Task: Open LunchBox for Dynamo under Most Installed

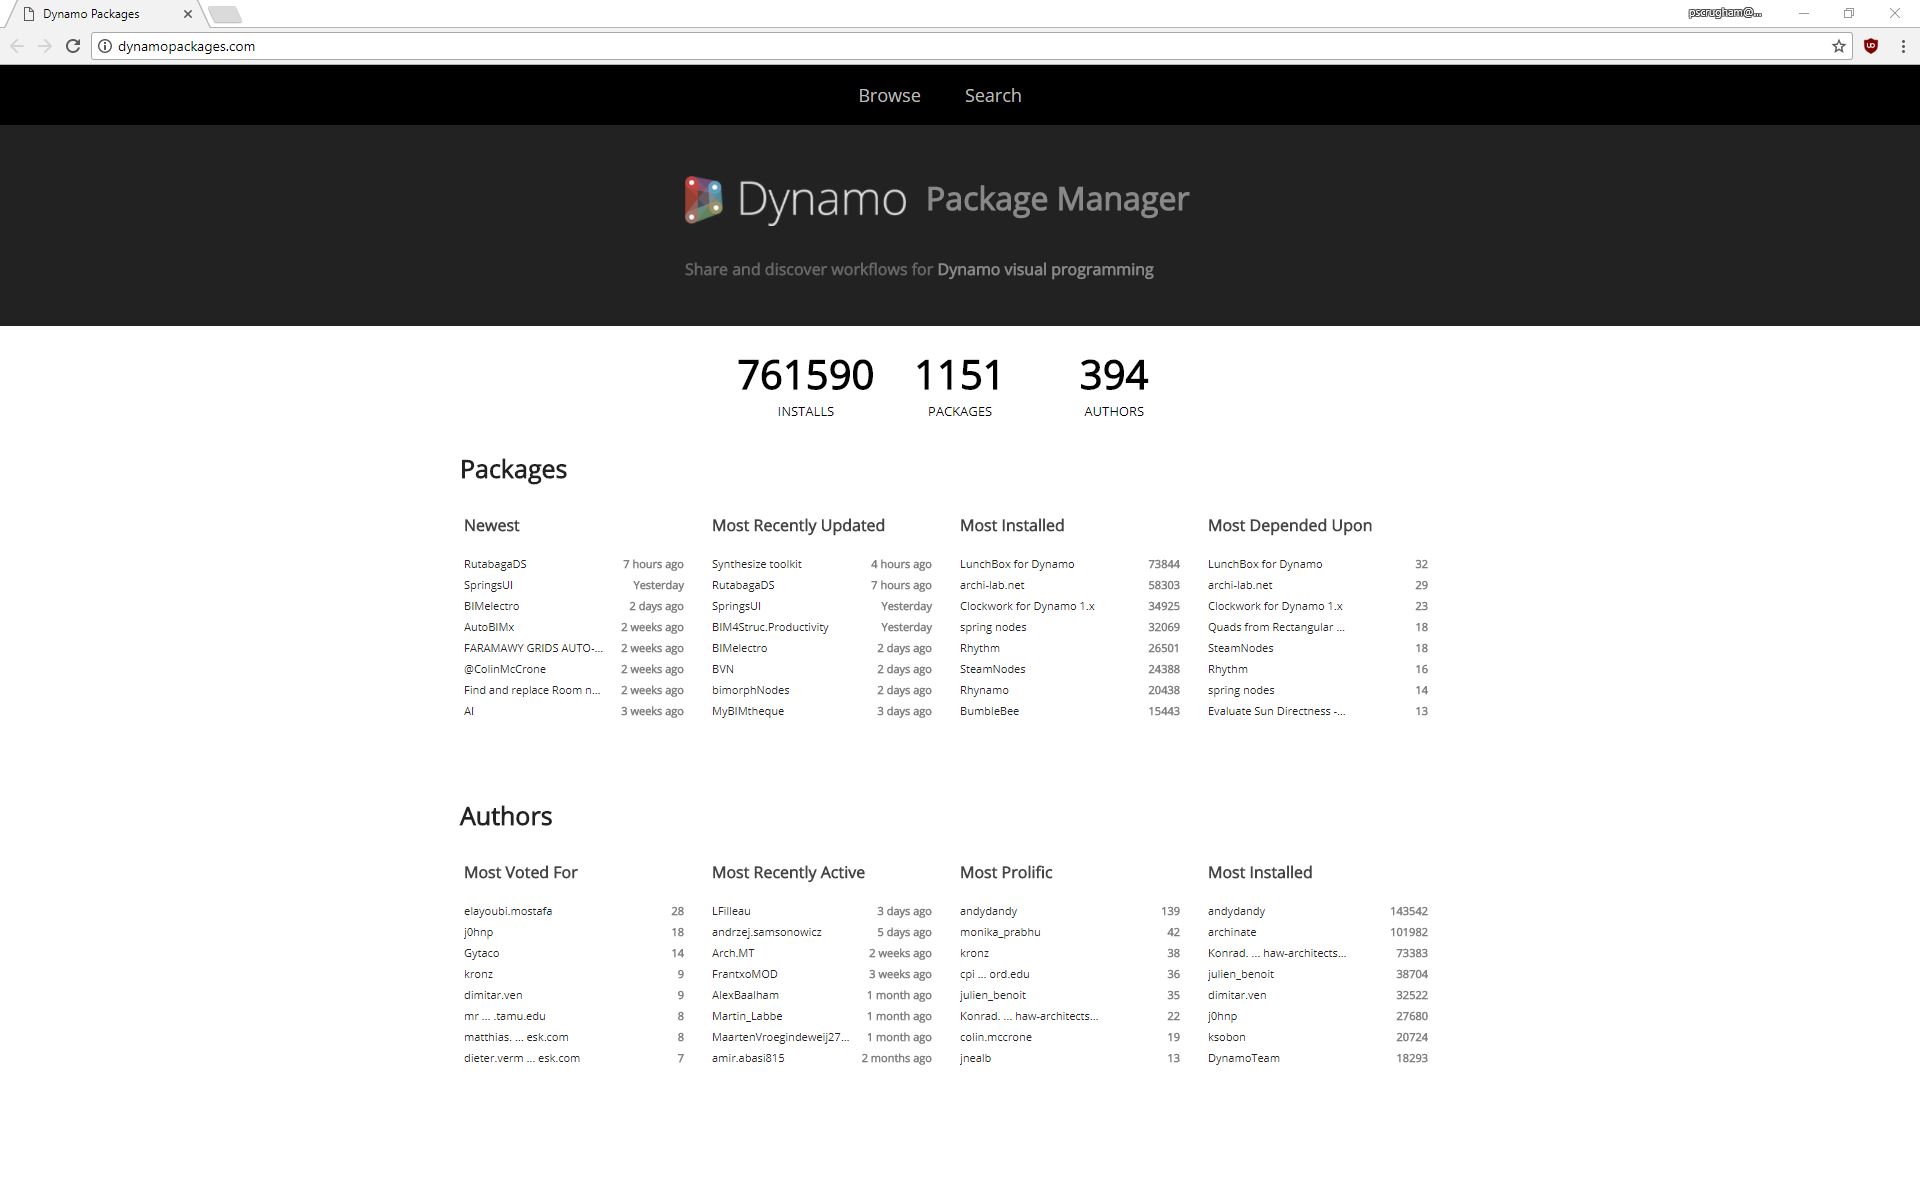Action: pos(1017,564)
